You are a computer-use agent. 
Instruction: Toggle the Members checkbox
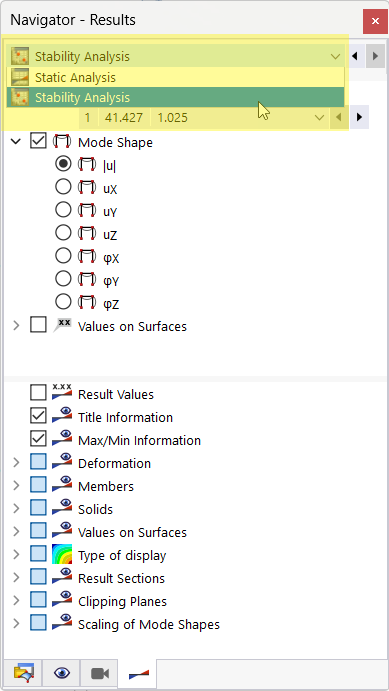point(38,485)
